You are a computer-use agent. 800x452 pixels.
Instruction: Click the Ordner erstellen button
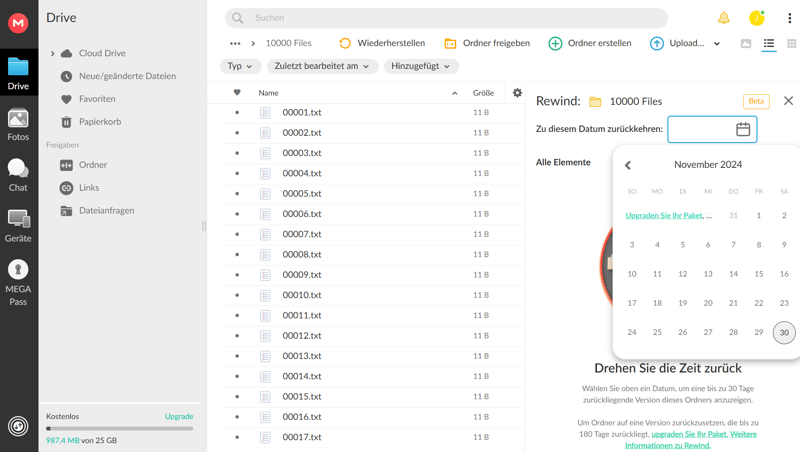[x=589, y=44]
